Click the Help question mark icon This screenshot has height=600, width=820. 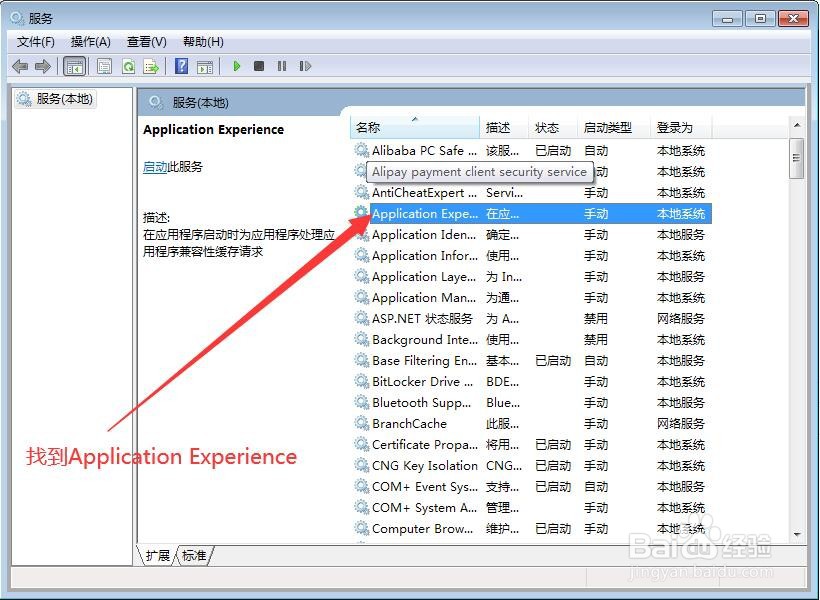tap(182, 66)
